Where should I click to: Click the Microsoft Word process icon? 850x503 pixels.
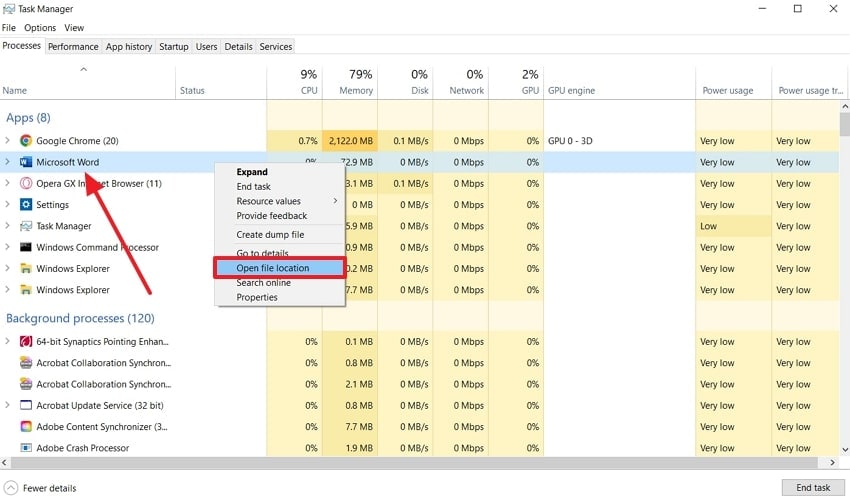[x=26, y=162]
